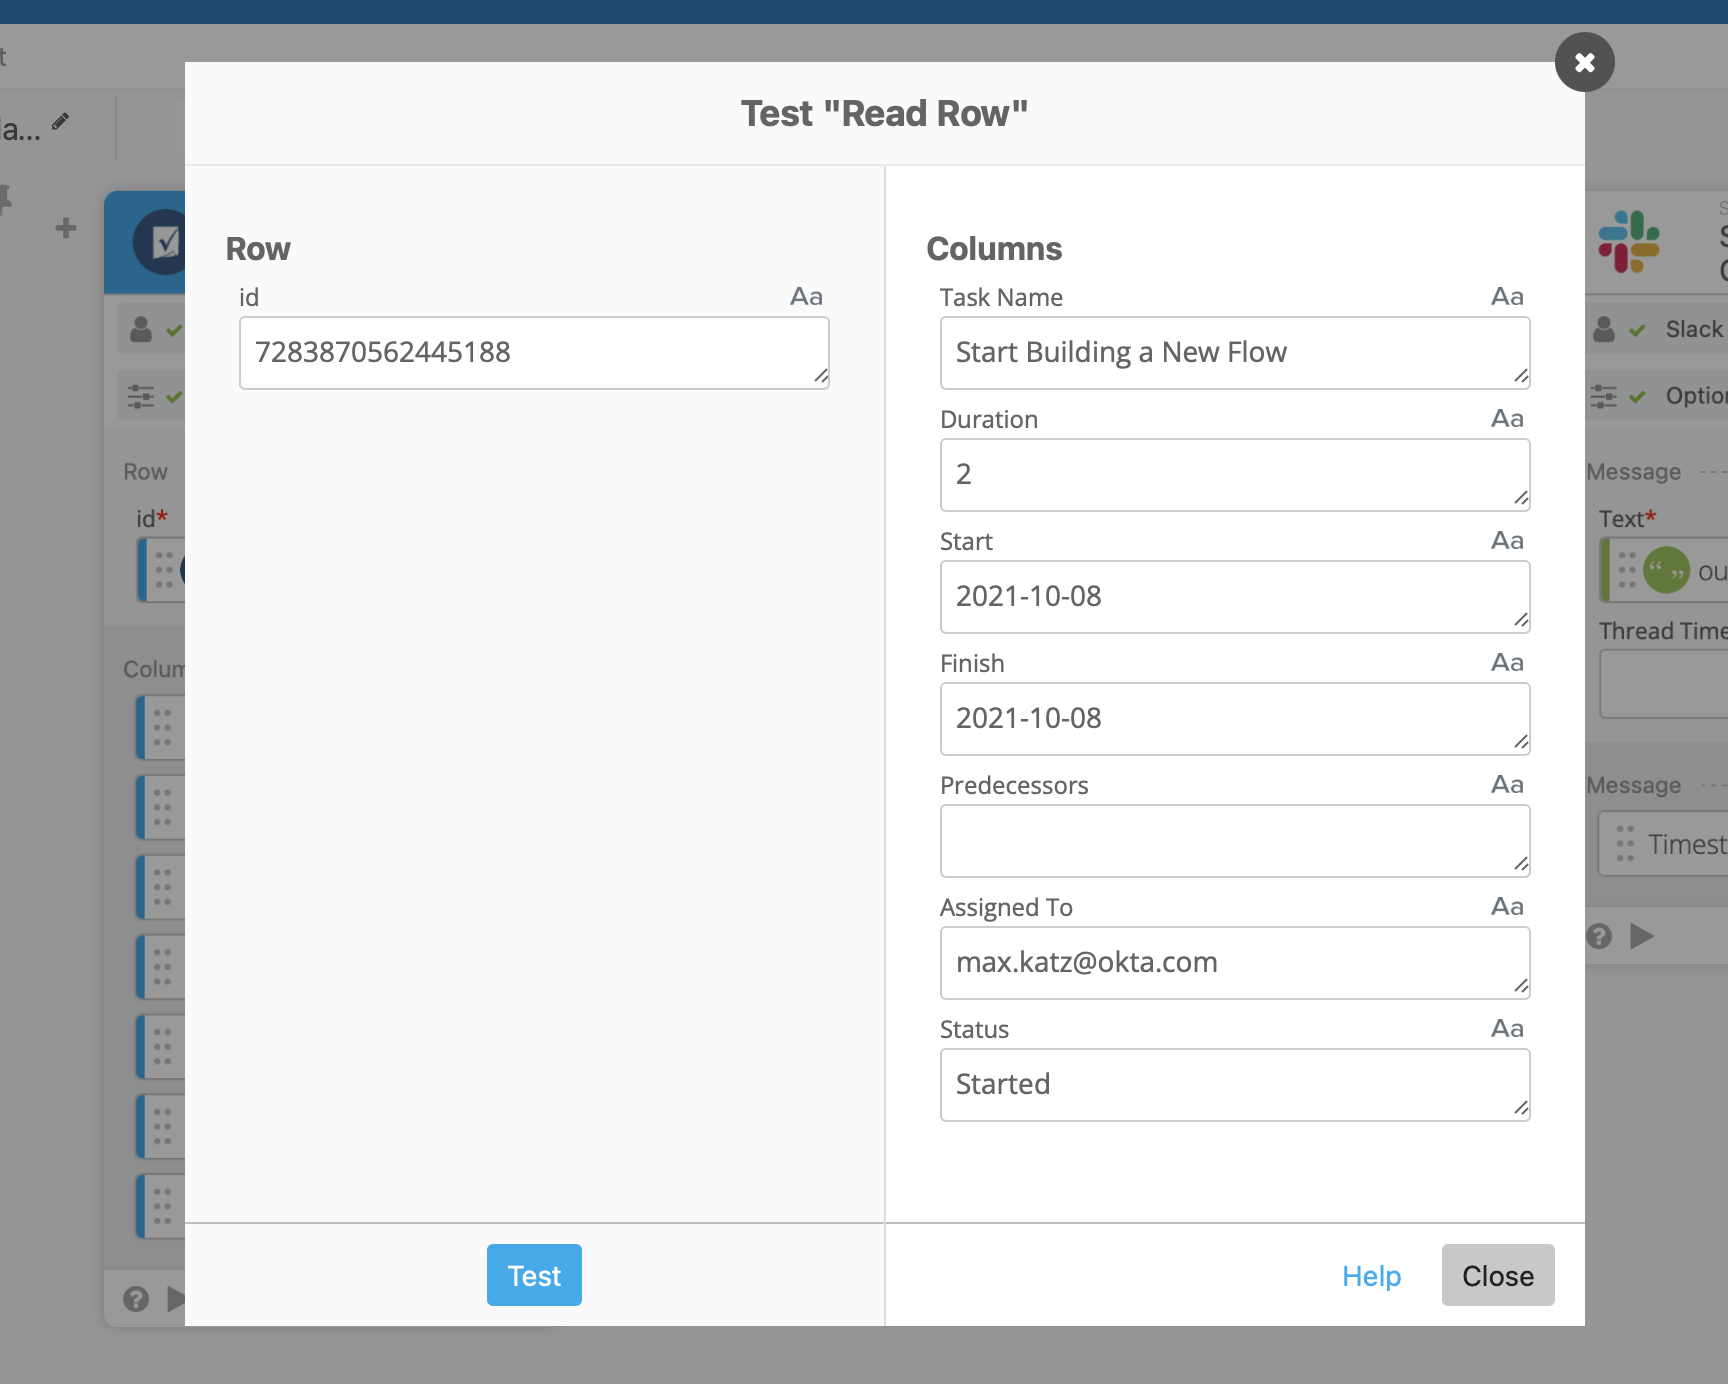Click the Aa icon beside Task Name

click(x=1507, y=297)
